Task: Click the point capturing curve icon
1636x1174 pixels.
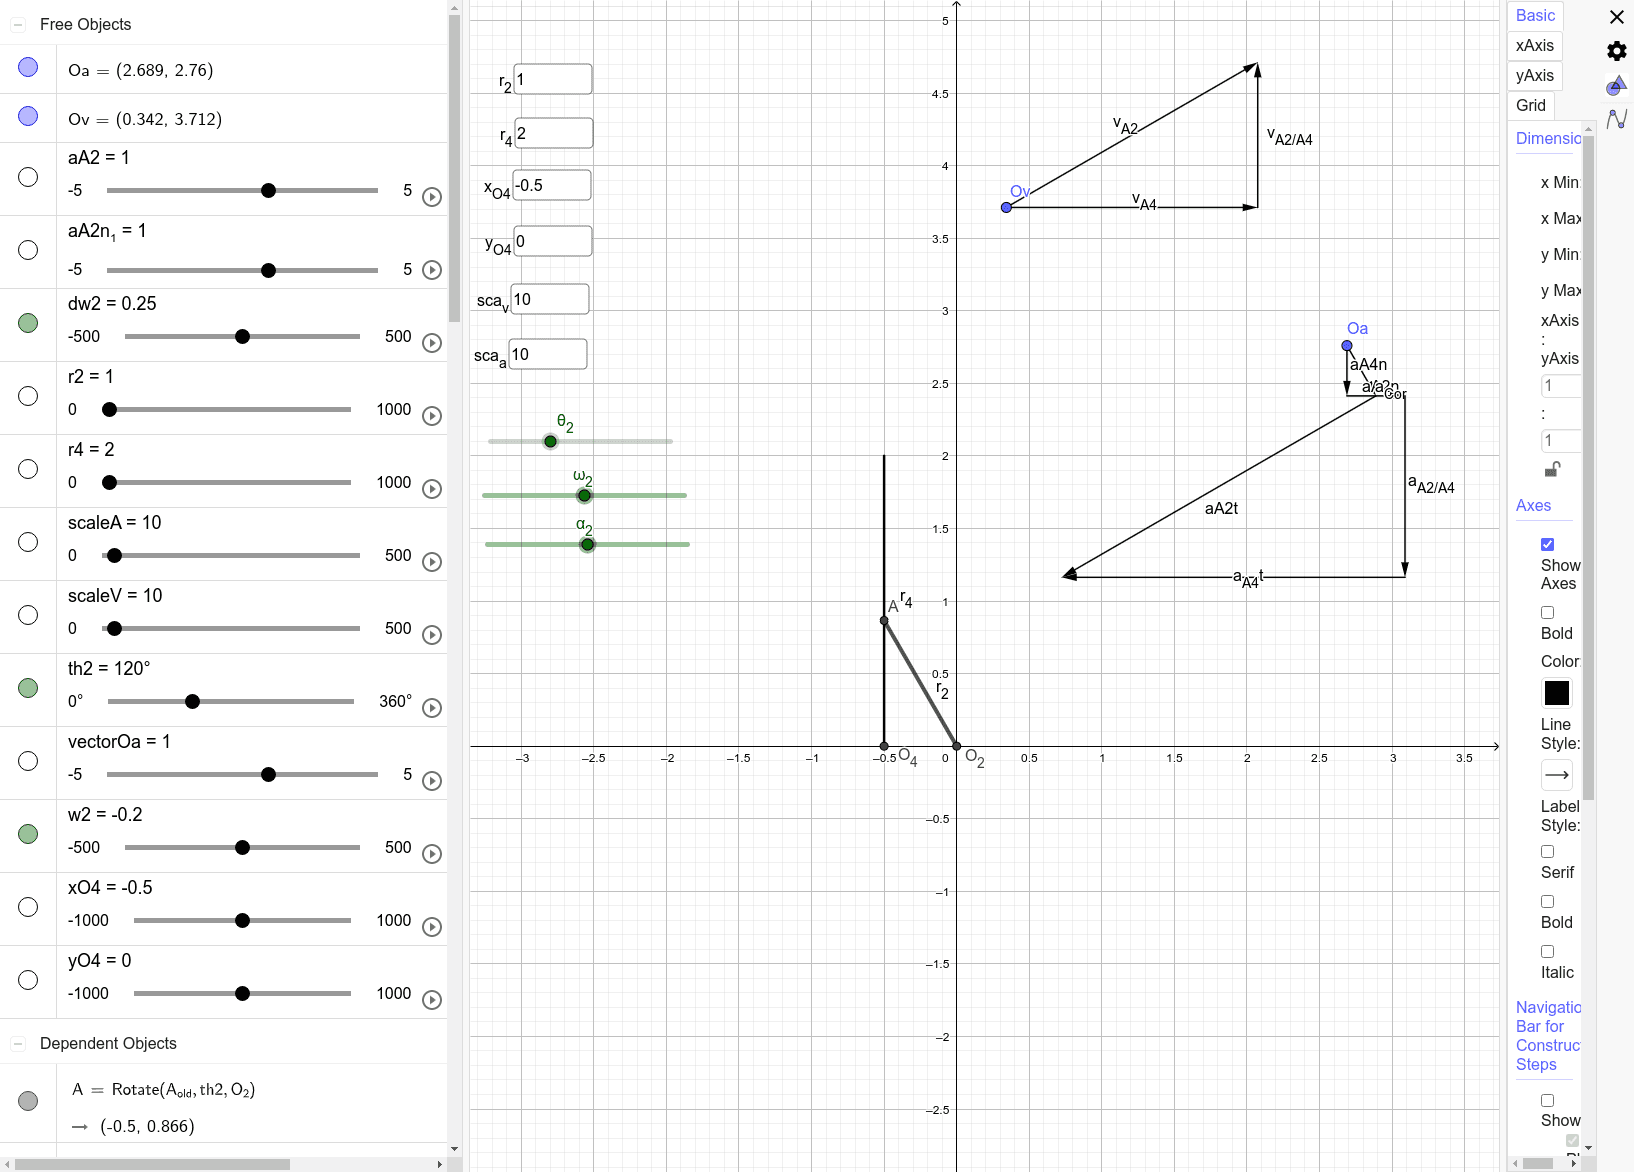Action: tap(1618, 119)
